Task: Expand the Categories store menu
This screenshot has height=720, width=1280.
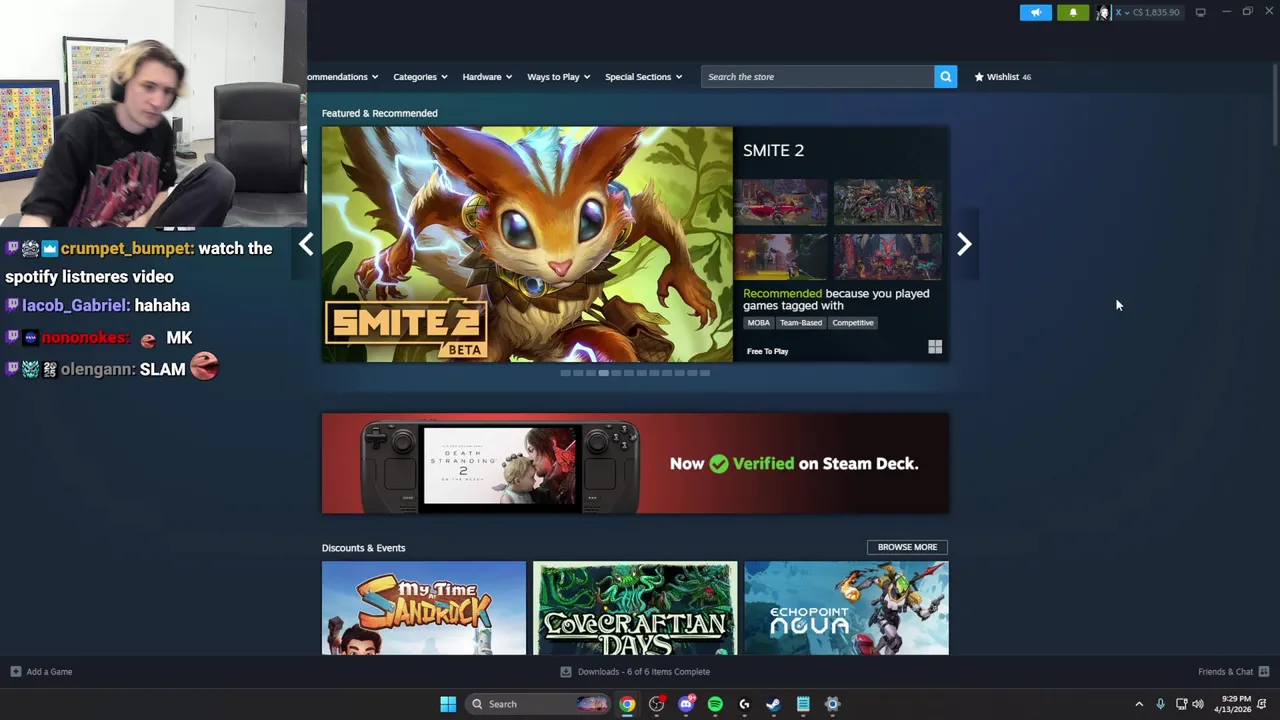Action: [420, 77]
